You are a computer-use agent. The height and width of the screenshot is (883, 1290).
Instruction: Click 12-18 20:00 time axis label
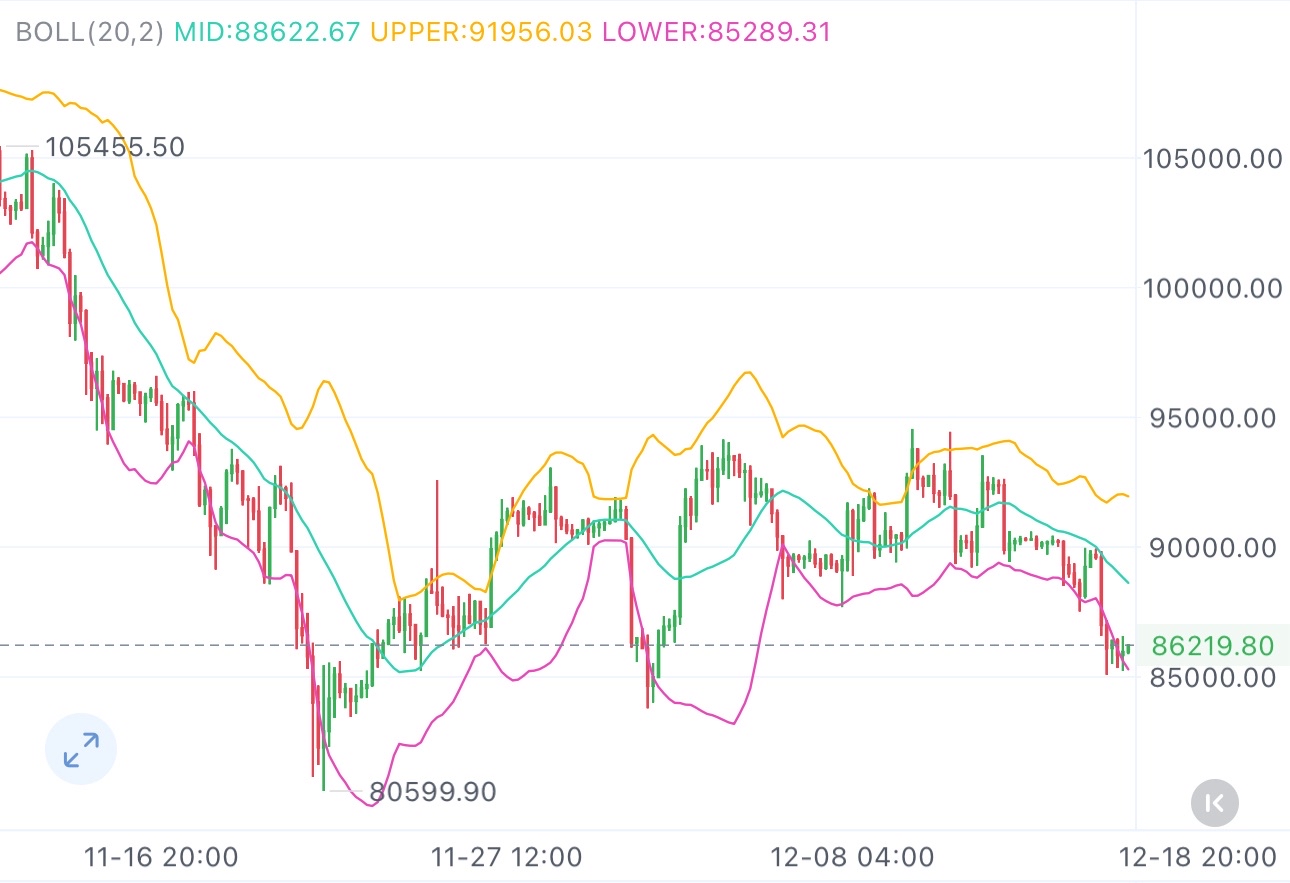(x=1198, y=857)
